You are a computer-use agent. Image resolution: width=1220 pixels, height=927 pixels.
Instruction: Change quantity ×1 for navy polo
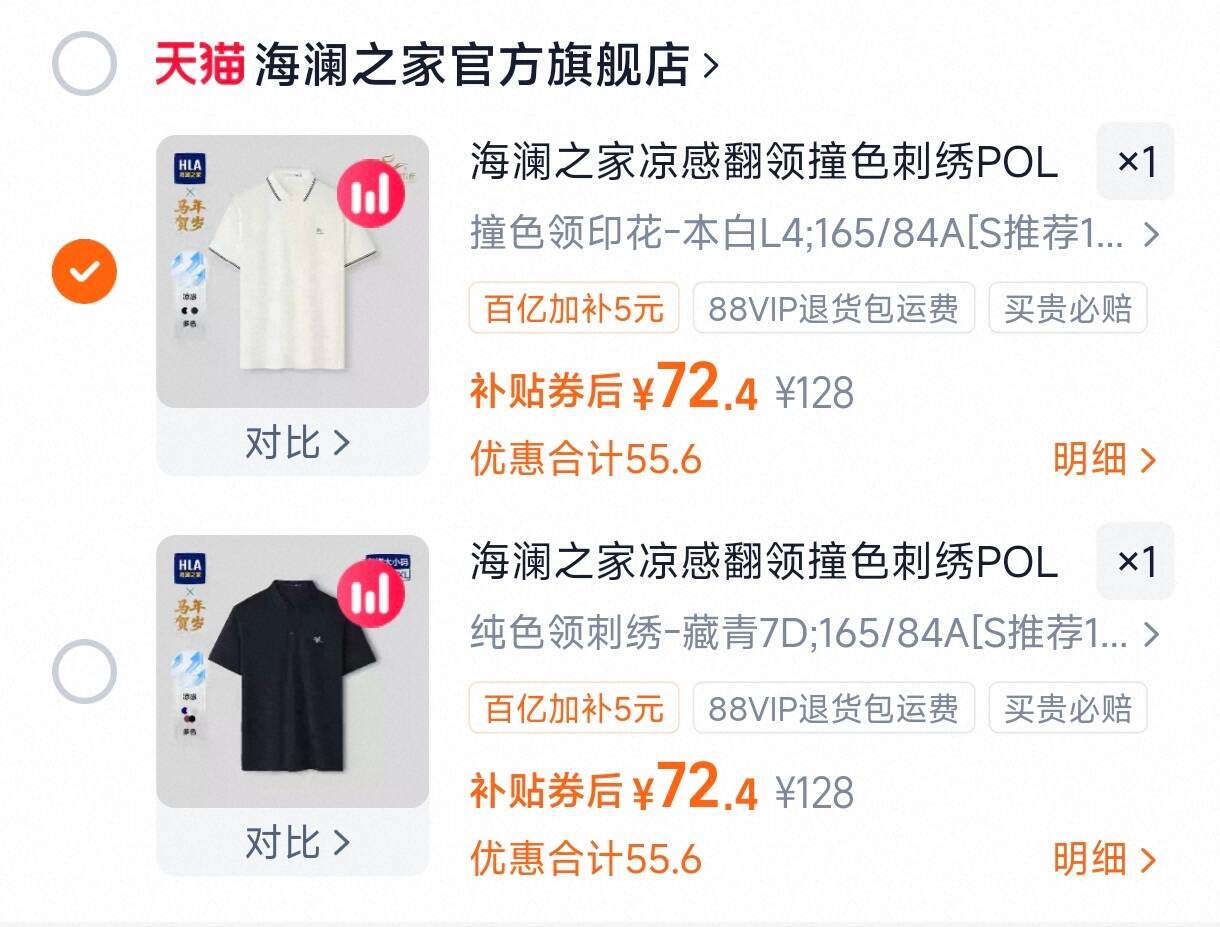click(x=1135, y=561)
